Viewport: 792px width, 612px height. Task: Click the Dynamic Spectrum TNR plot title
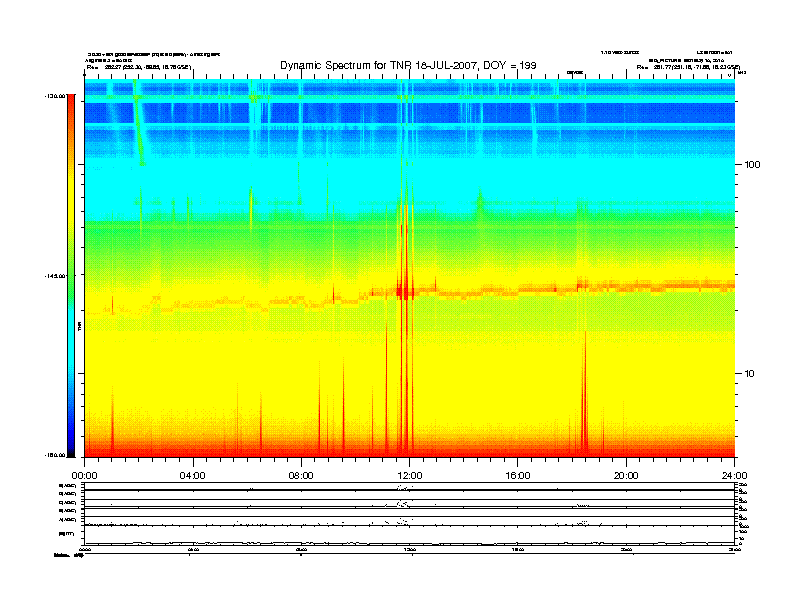tap(408, 66)
